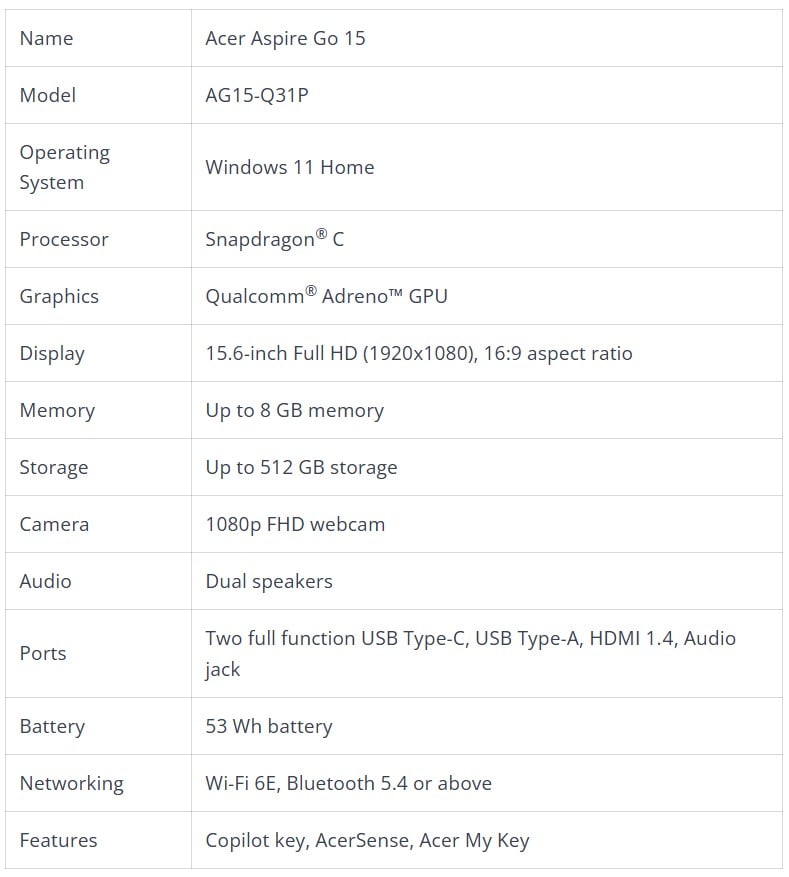Click the Battery row label
789x877 pixels.
tap(52, 727)
